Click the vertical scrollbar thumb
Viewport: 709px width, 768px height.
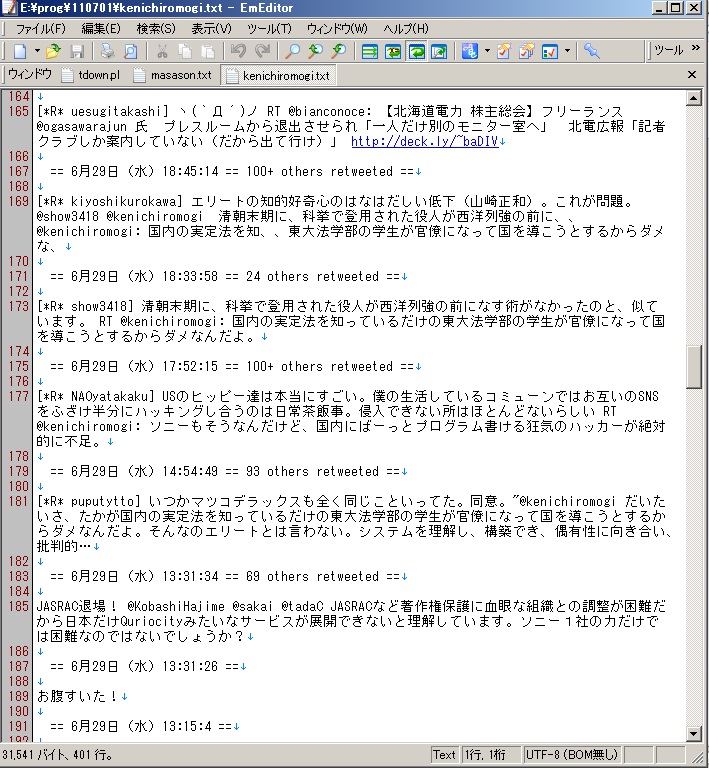693,367
